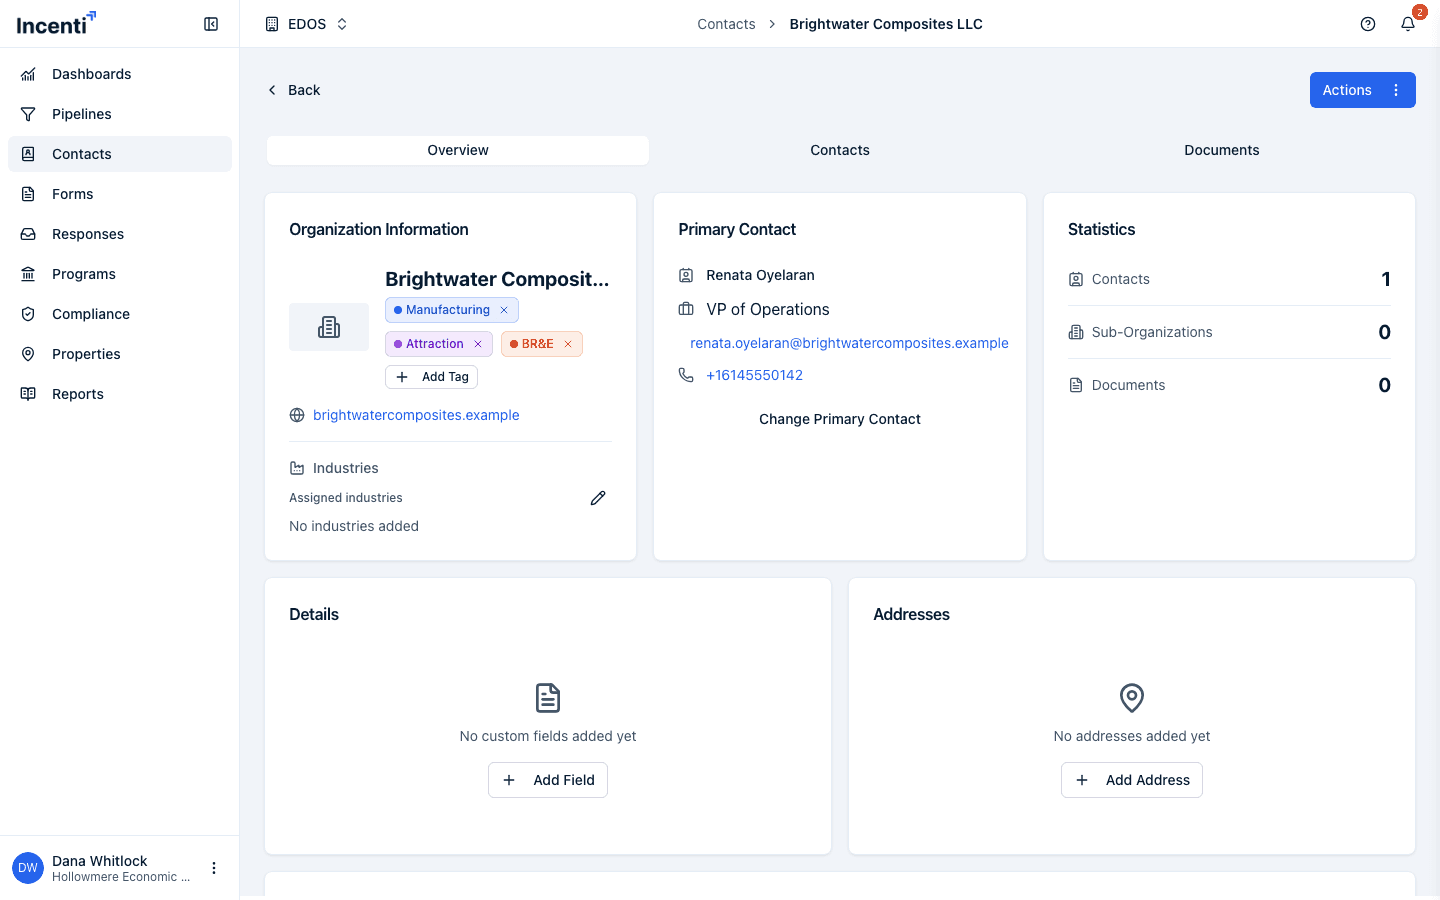Open notifications bell icon
The height and width of the screenshot is (900, 1440).
pyautogui.click(x=1408, y=24)
